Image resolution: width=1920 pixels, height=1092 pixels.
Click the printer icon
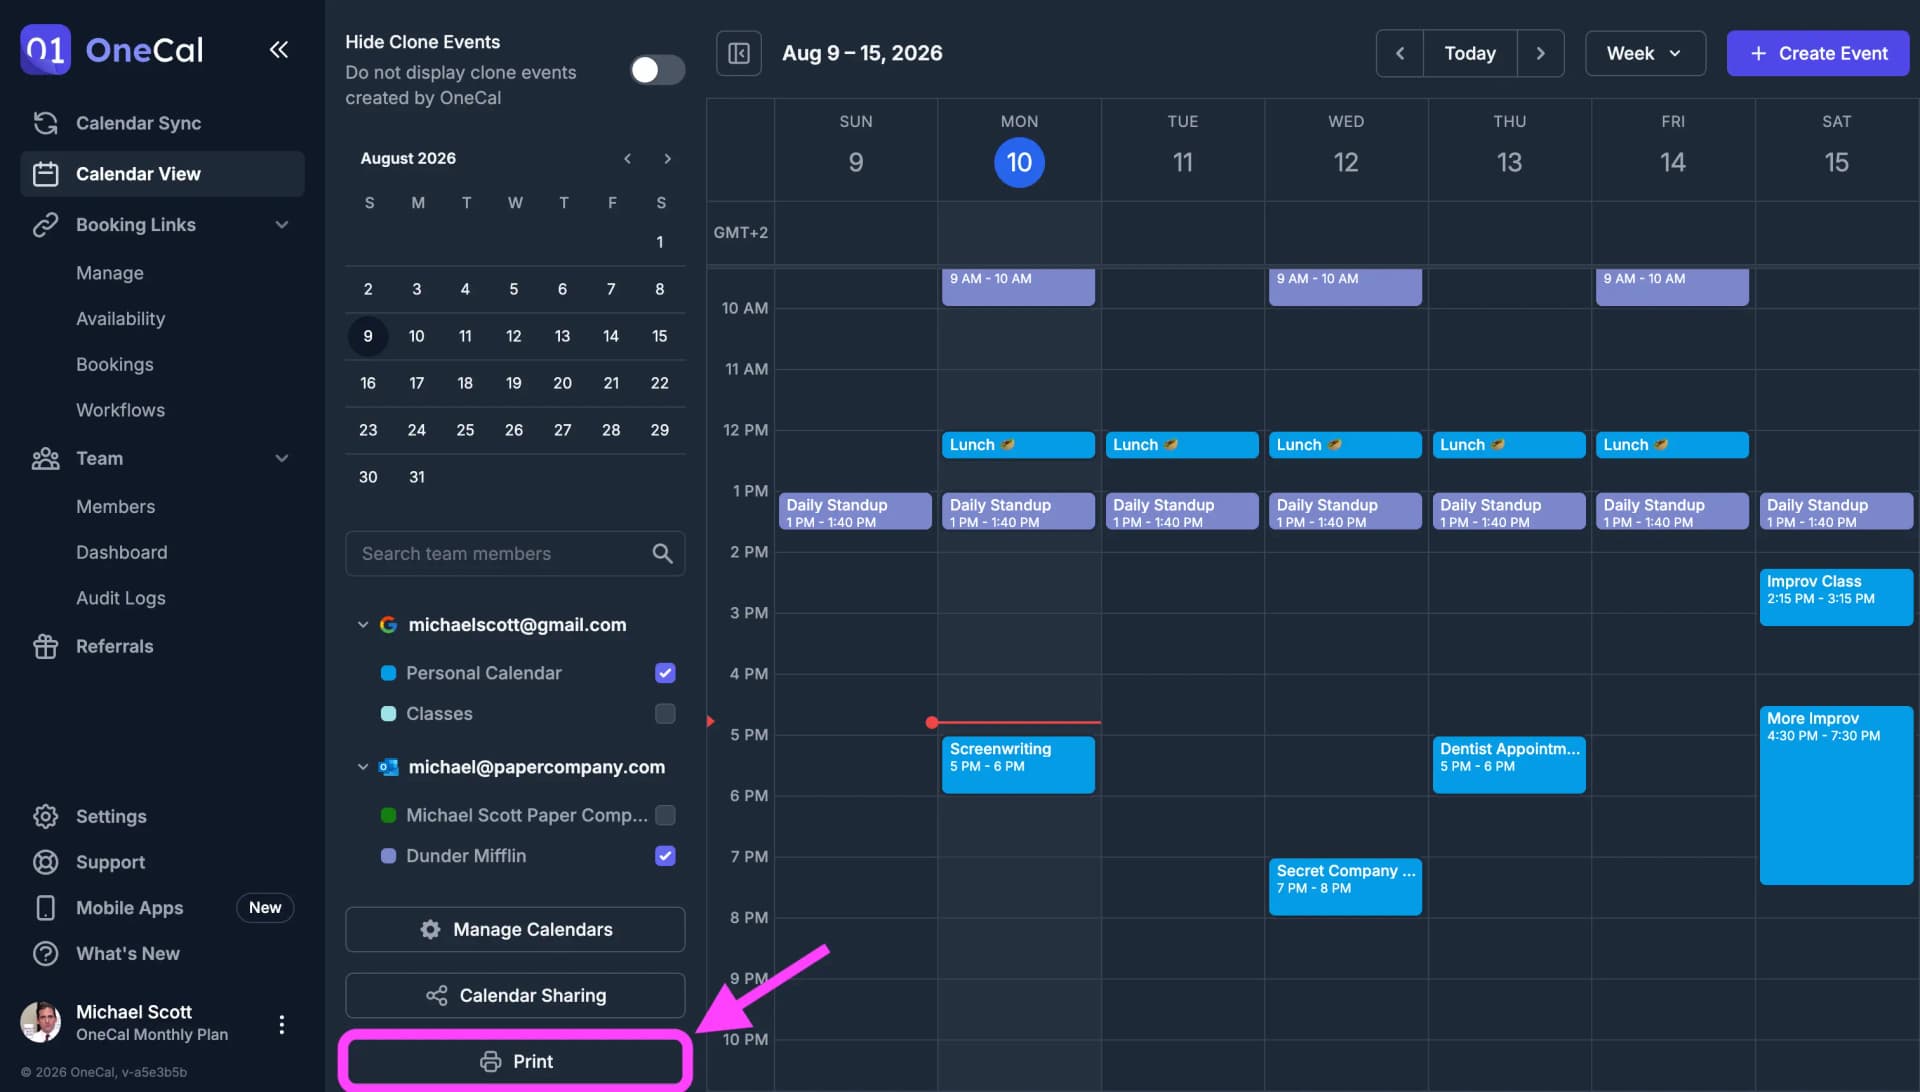[490, 1062]
